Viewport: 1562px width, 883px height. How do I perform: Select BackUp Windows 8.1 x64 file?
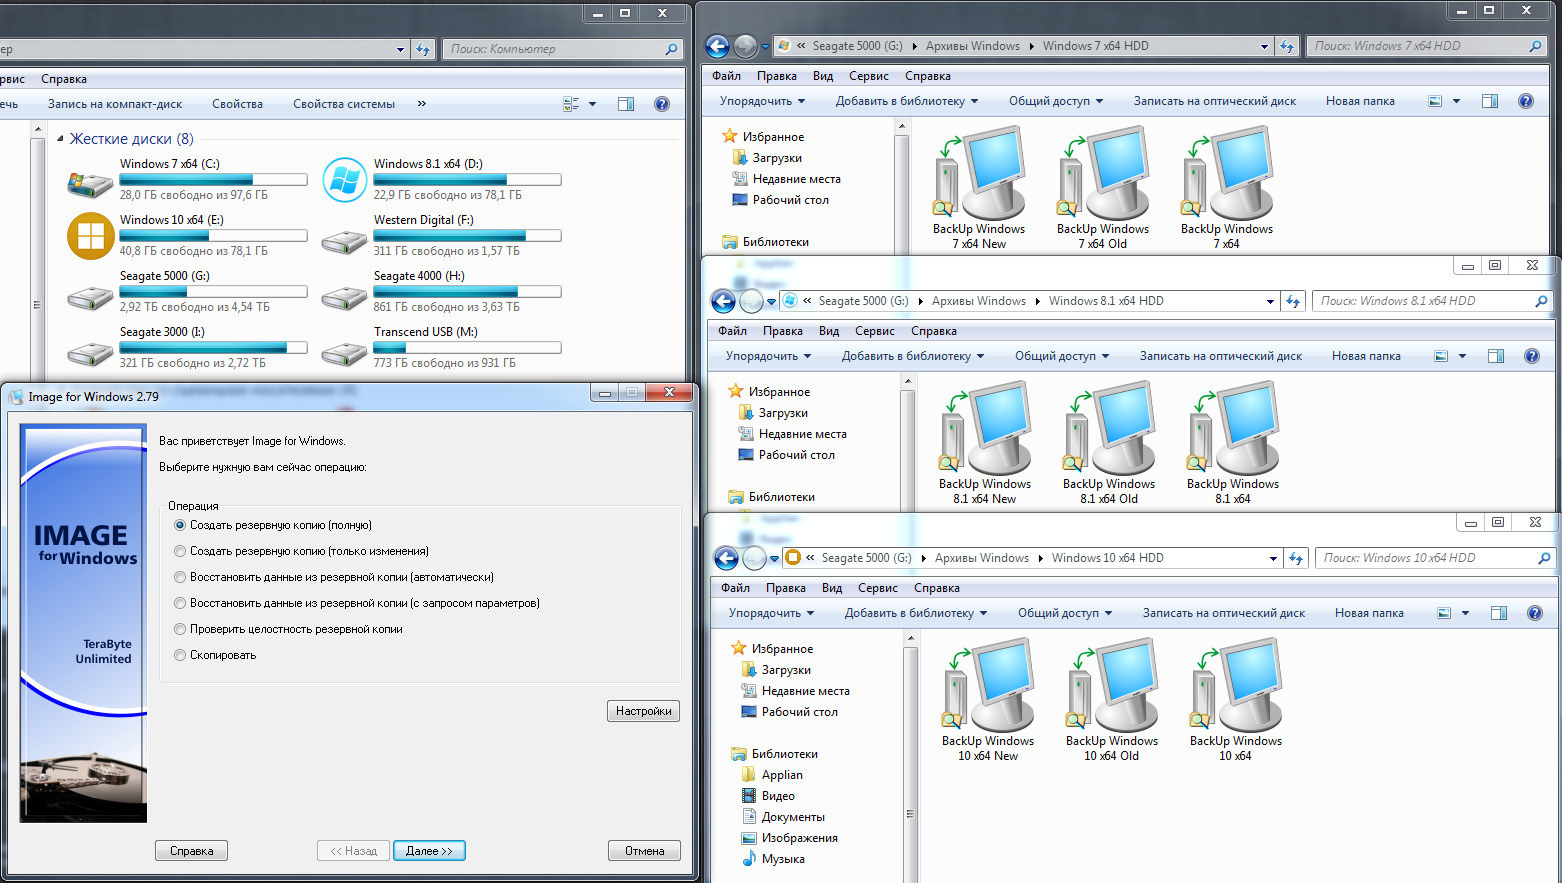[x=1233, y=443]
